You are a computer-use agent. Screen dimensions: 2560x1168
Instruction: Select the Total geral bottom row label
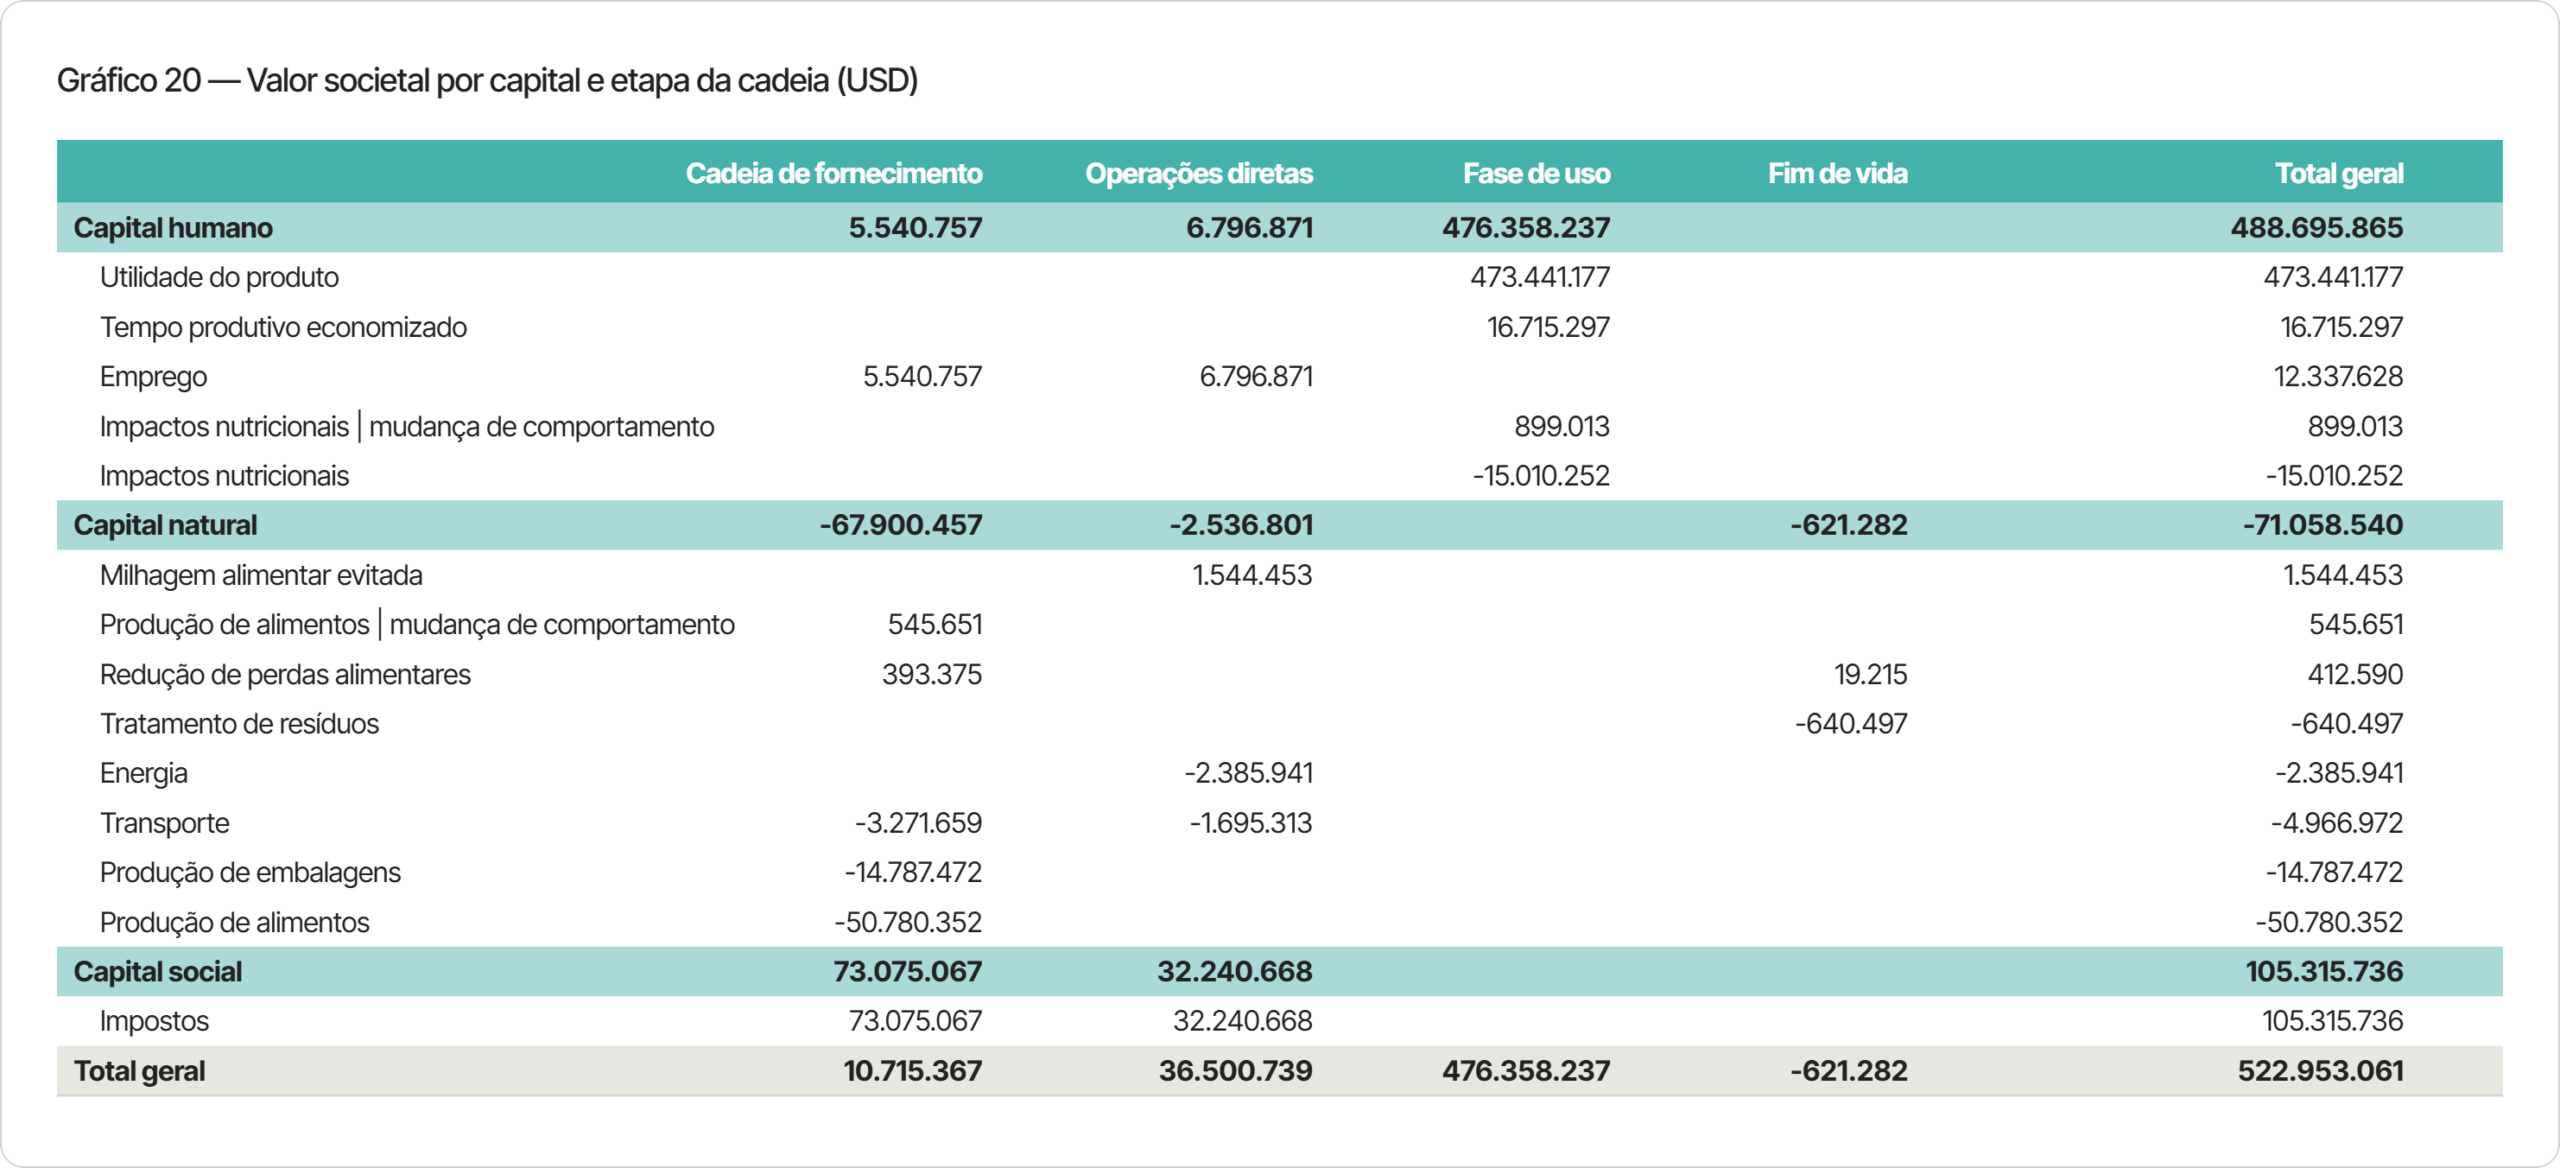(x=139, y=1071)
